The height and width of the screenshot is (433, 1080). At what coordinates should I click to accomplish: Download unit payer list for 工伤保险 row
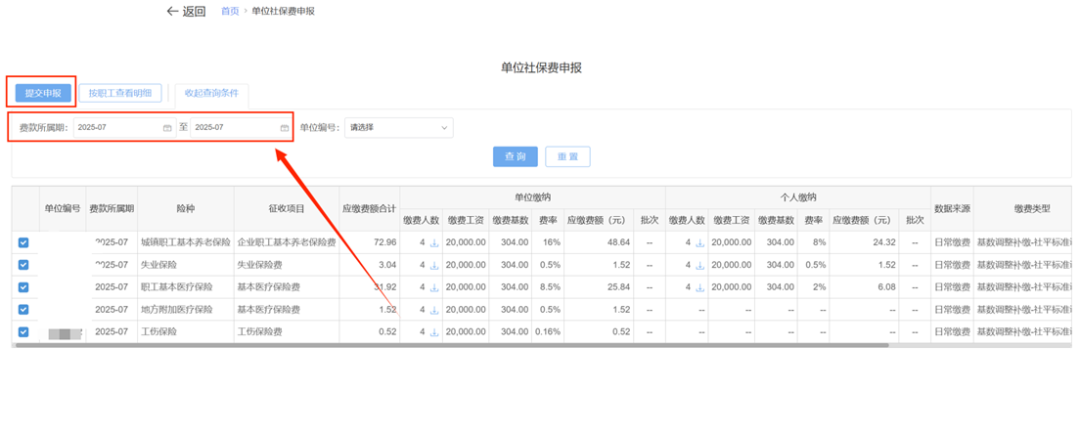[434, 332]
